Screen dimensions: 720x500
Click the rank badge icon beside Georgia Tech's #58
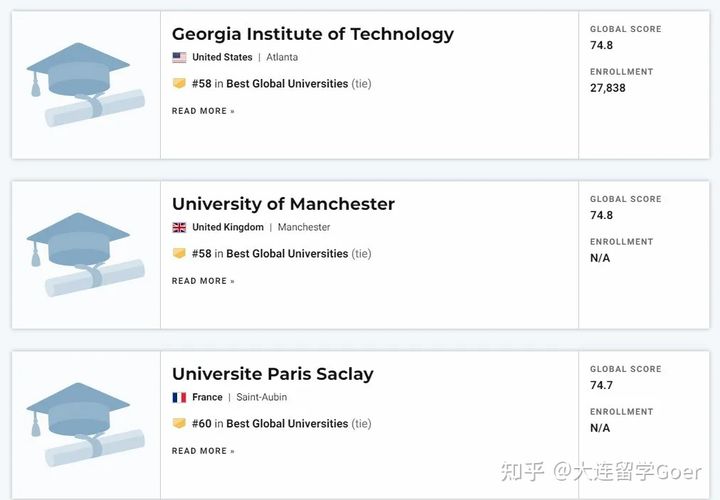click(179, 84)
